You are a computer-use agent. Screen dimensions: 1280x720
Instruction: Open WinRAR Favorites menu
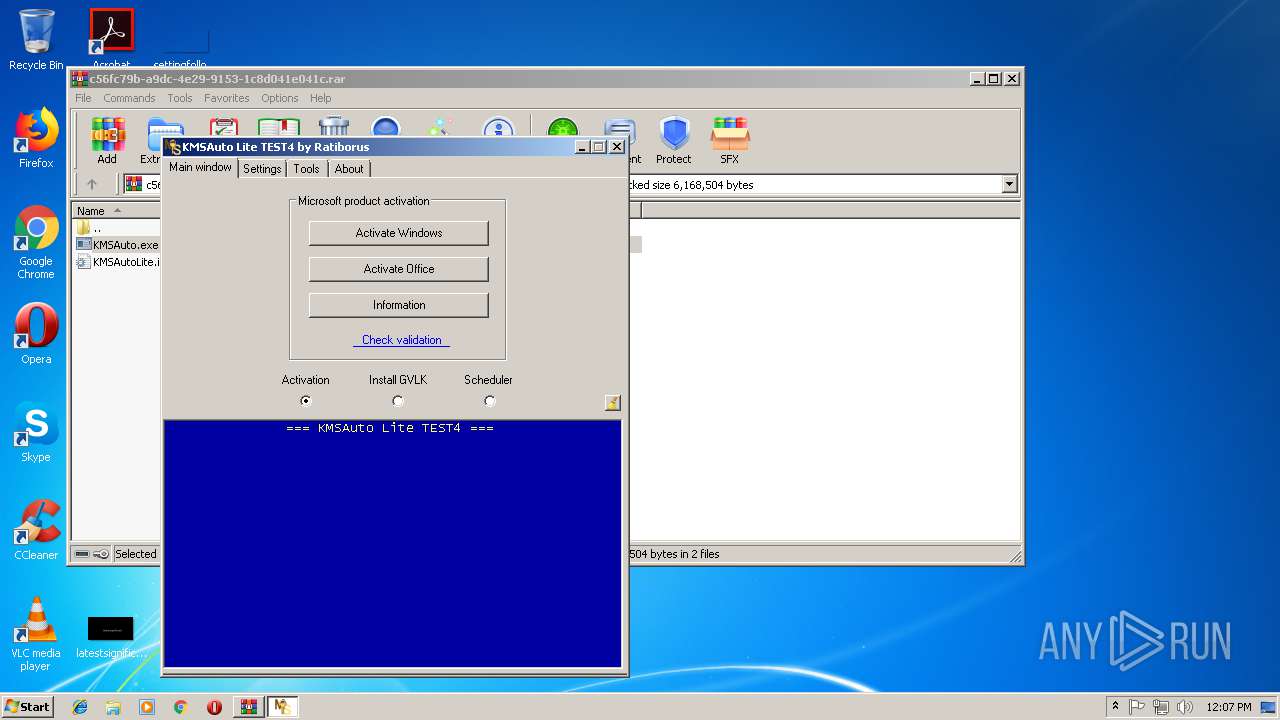pyautogui.click(x=227, y=98)
